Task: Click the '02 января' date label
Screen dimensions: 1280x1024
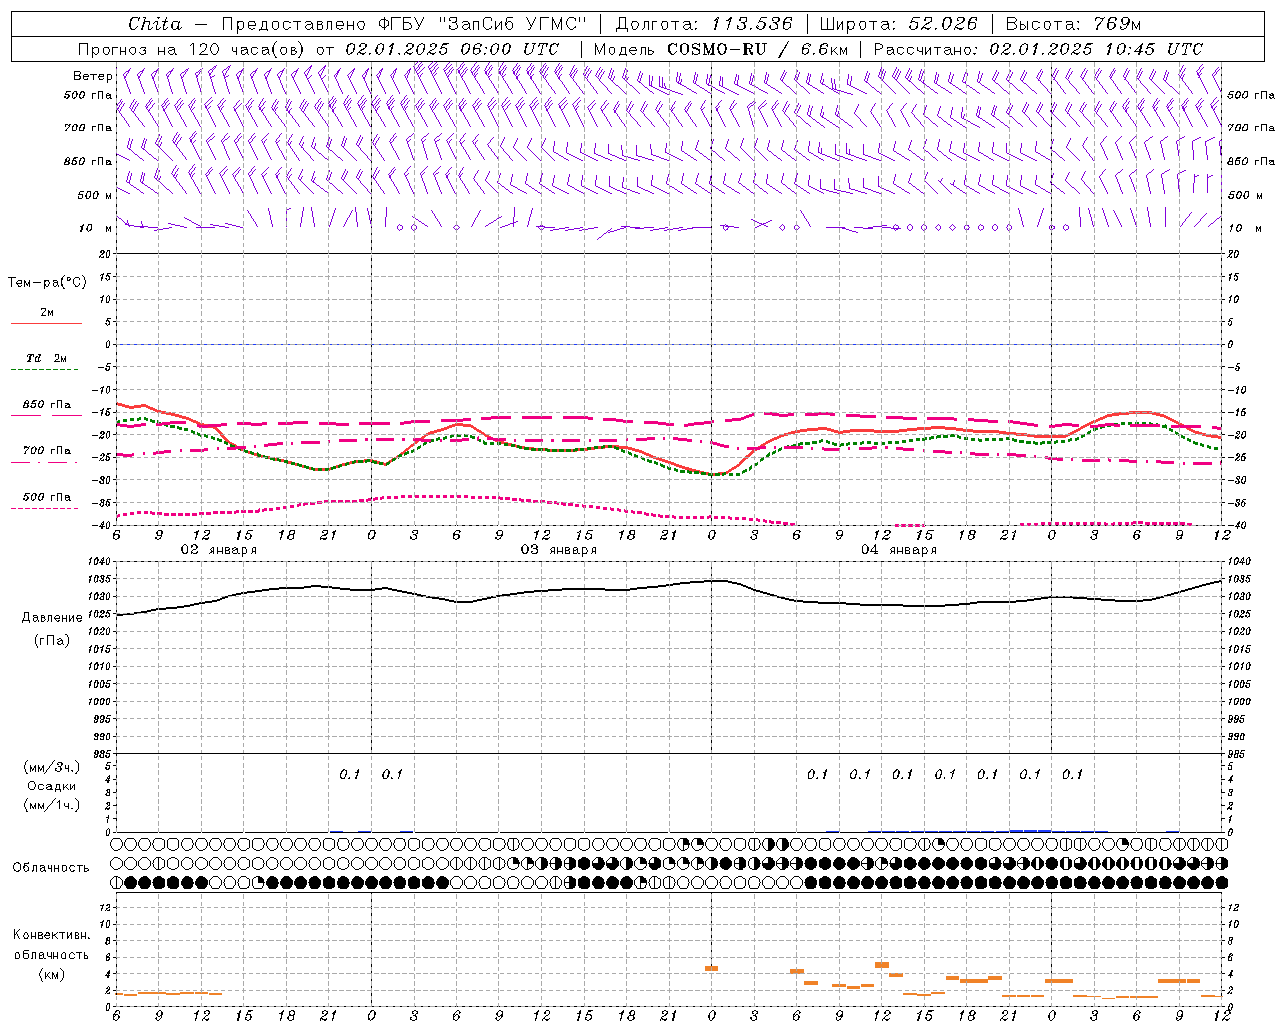Action: pos(218,550)
